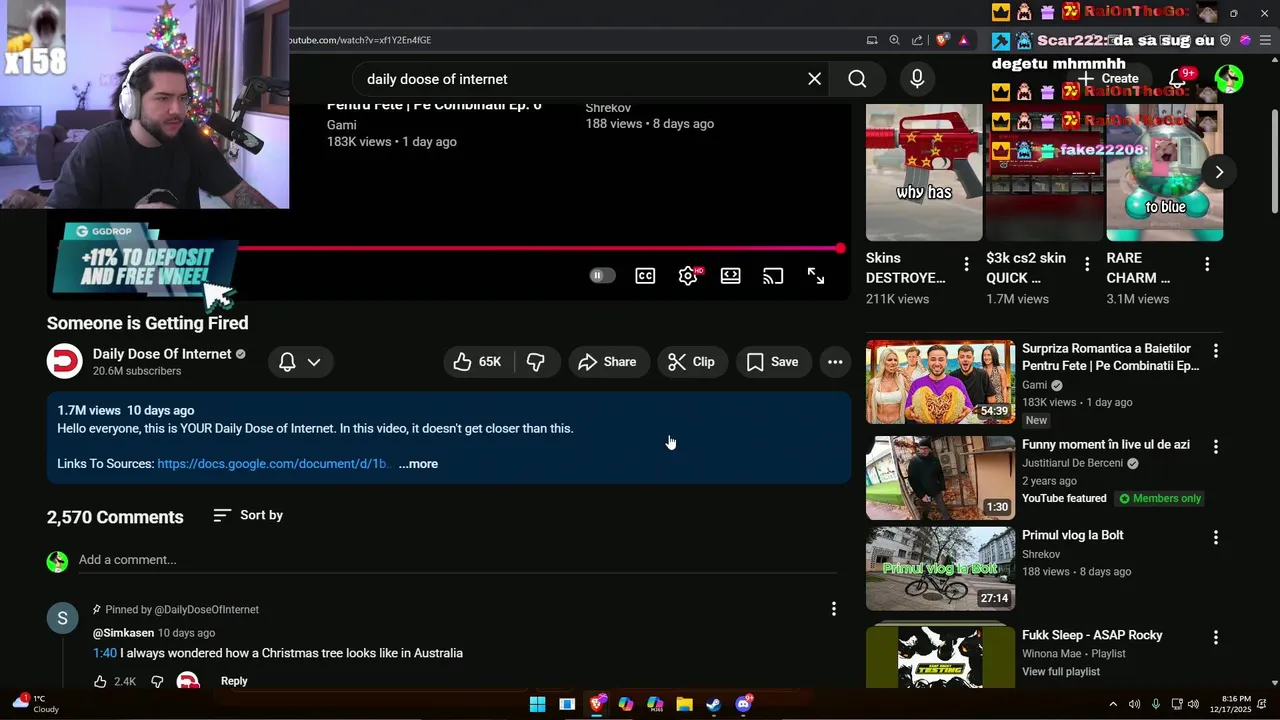Enter full screen in the player
1280x720 pixels.
click(816, 276)
